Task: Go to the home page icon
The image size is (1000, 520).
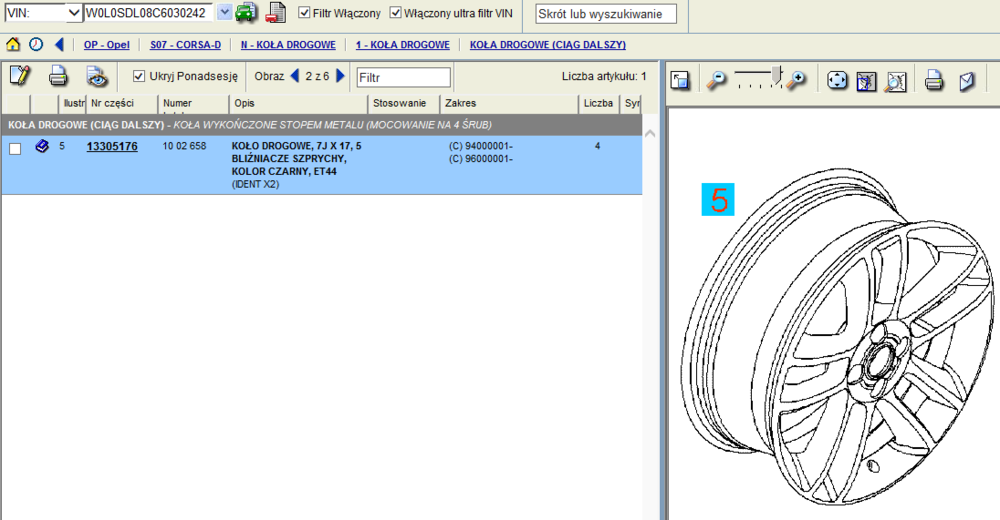Action: 13,45
